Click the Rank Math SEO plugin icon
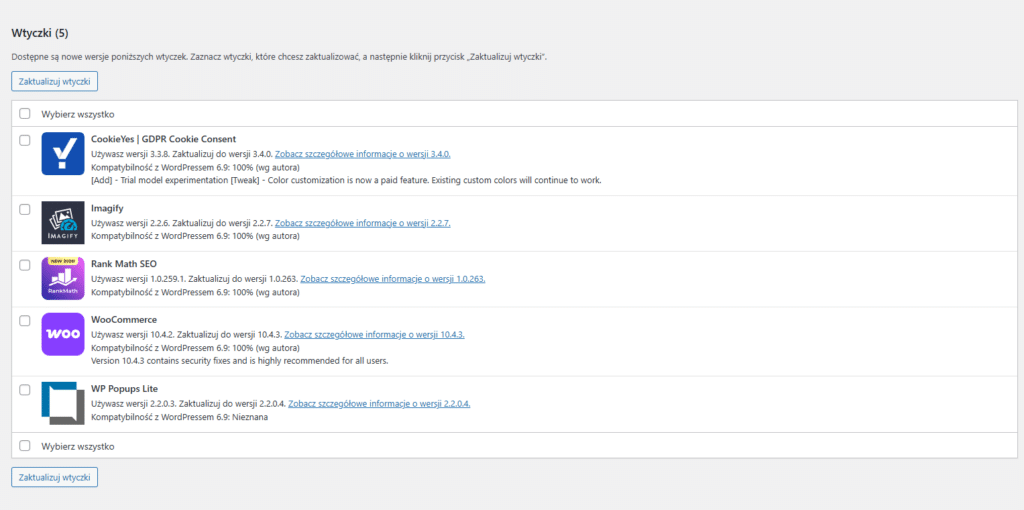Screen dimensions: 1024x510 pos(63,278)
